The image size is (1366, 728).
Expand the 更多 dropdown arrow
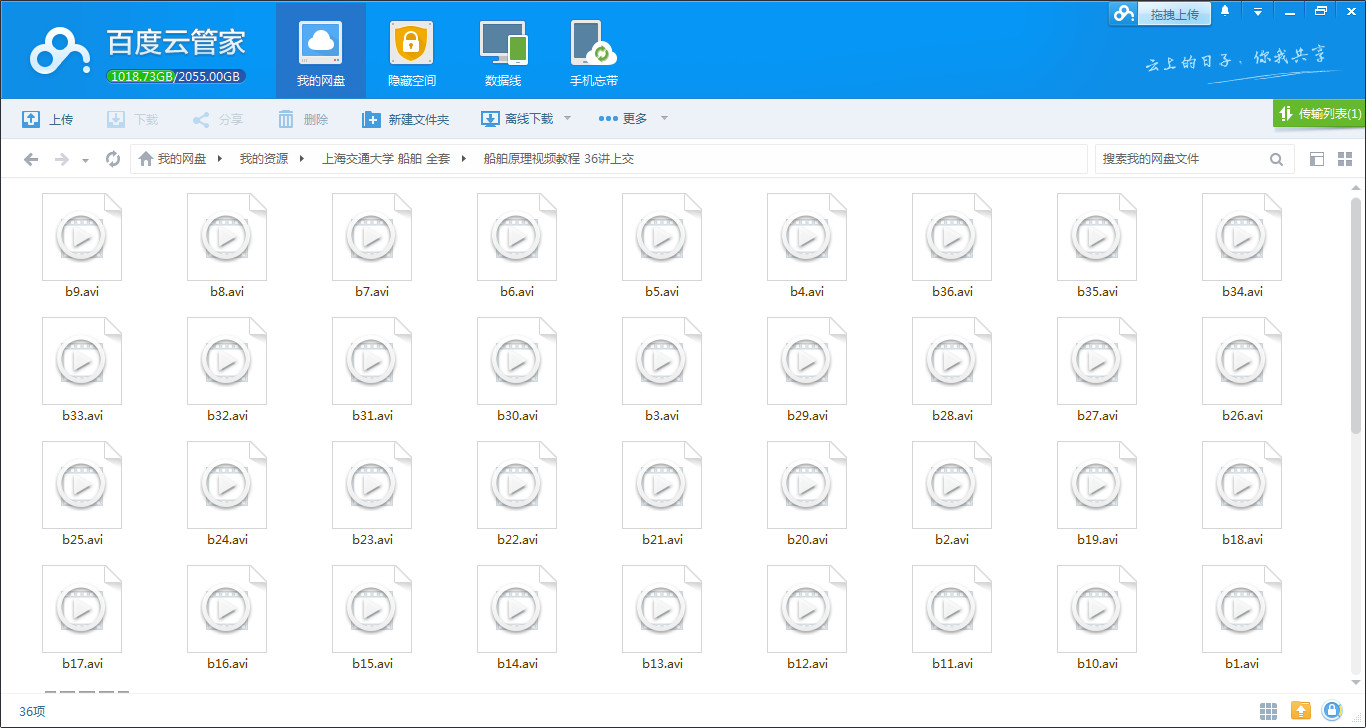coord(664,119)
